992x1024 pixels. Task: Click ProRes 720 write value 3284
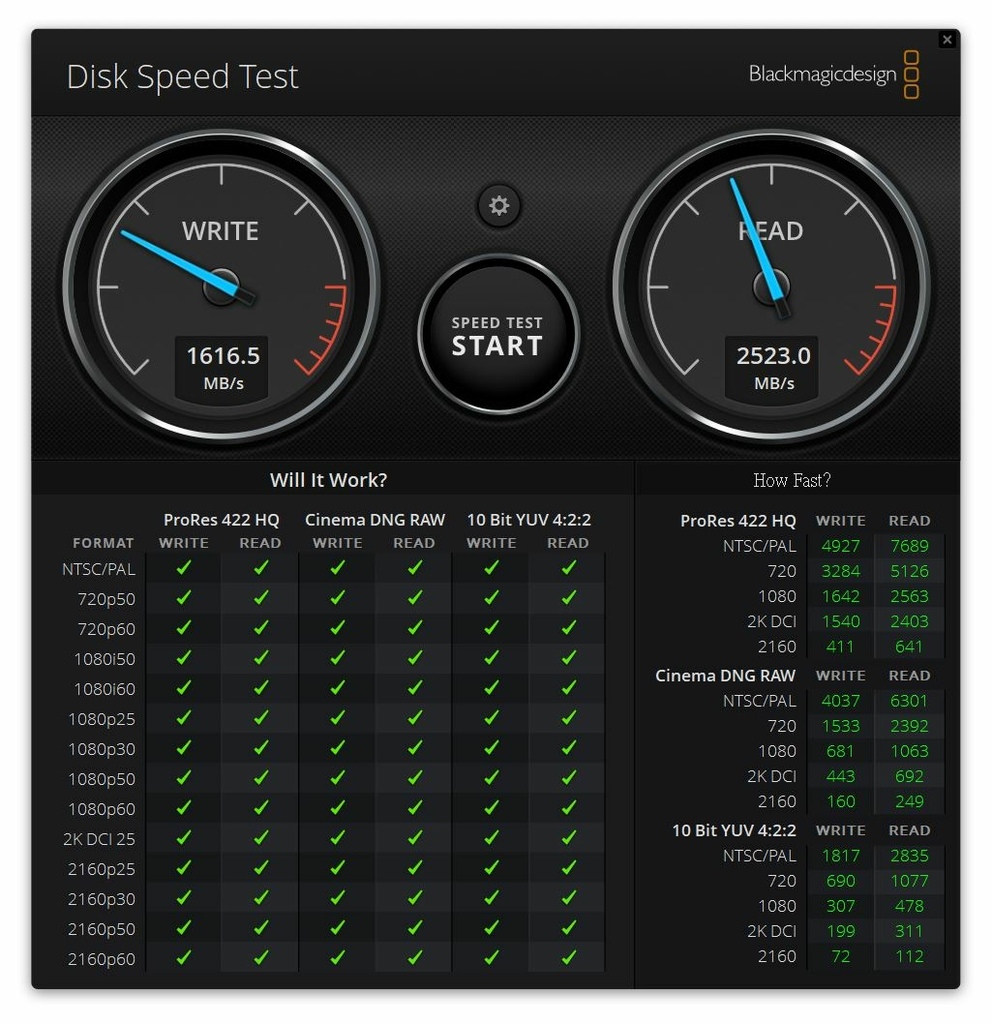coord(840,571)
